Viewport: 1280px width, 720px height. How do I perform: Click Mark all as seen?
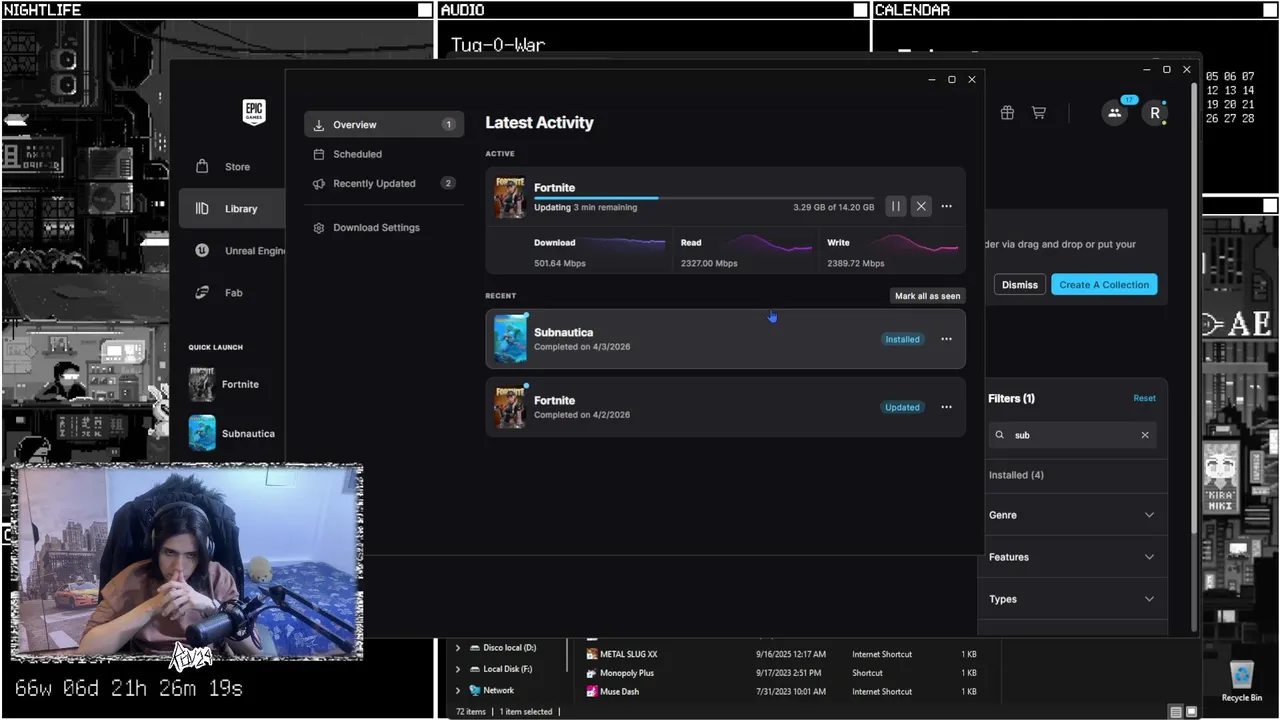(928, 296)
